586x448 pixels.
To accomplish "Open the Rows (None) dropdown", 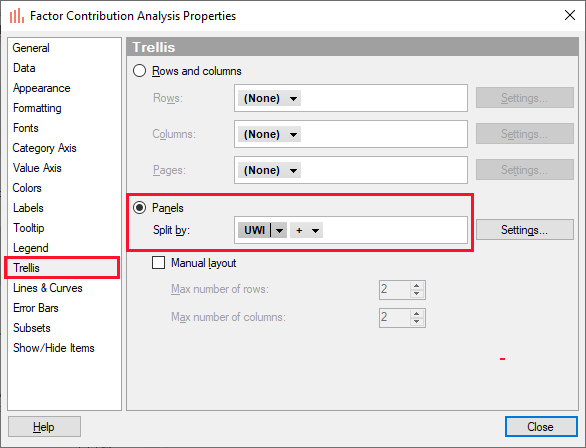I will [269, 98].
